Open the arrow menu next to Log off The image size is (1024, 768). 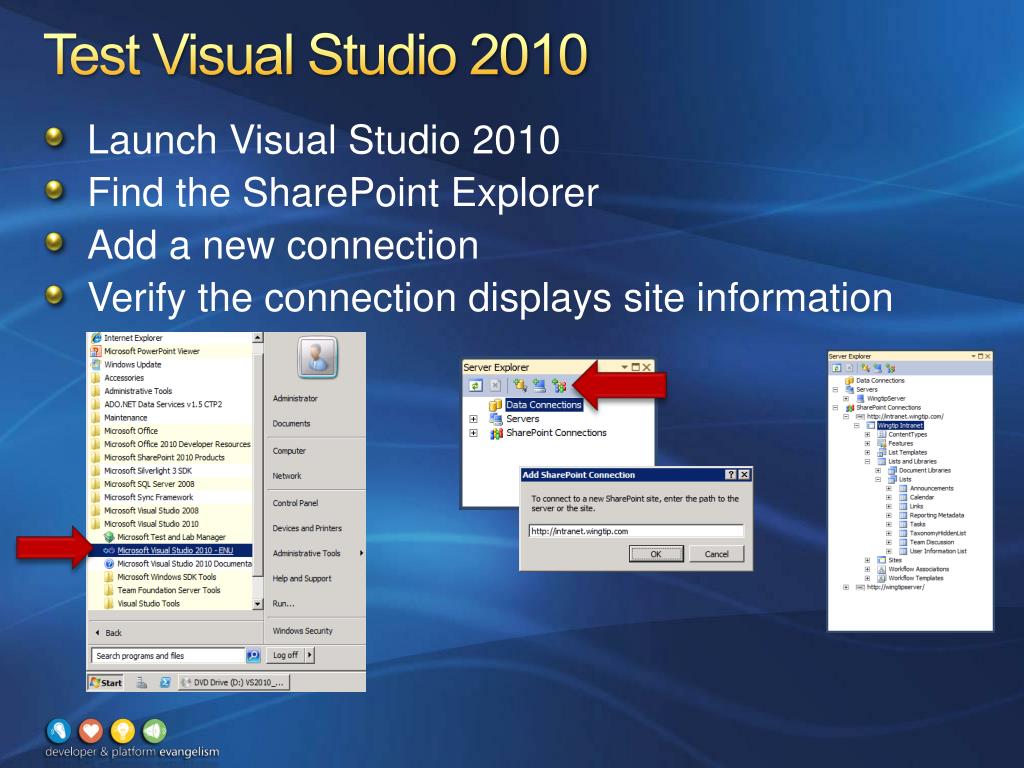(x=310, y=655)
